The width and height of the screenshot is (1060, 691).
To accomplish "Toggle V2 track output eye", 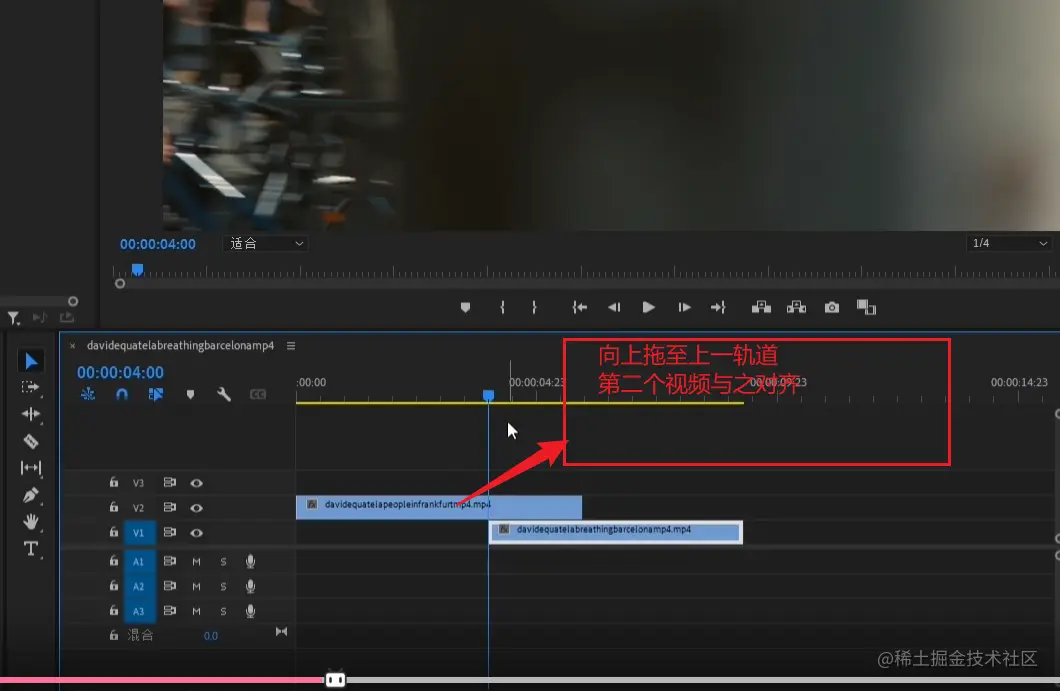I will coord(196,508).
